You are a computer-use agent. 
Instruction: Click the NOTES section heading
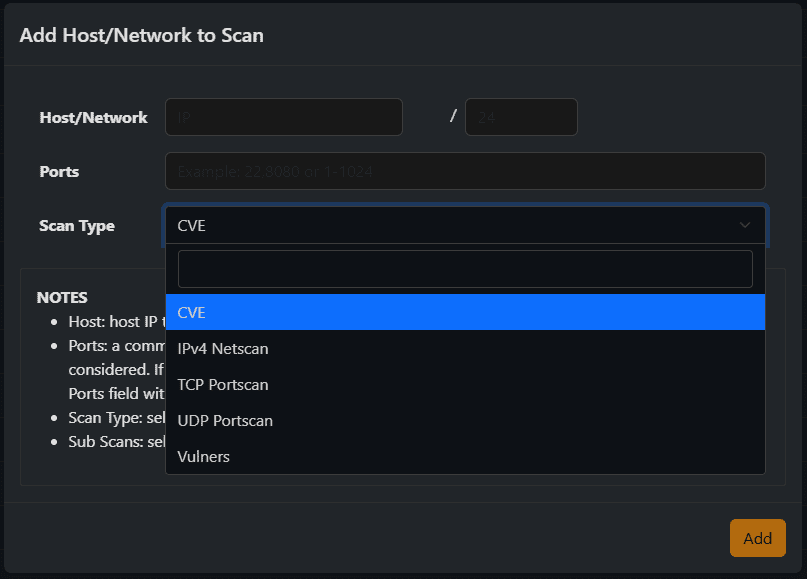62,297
